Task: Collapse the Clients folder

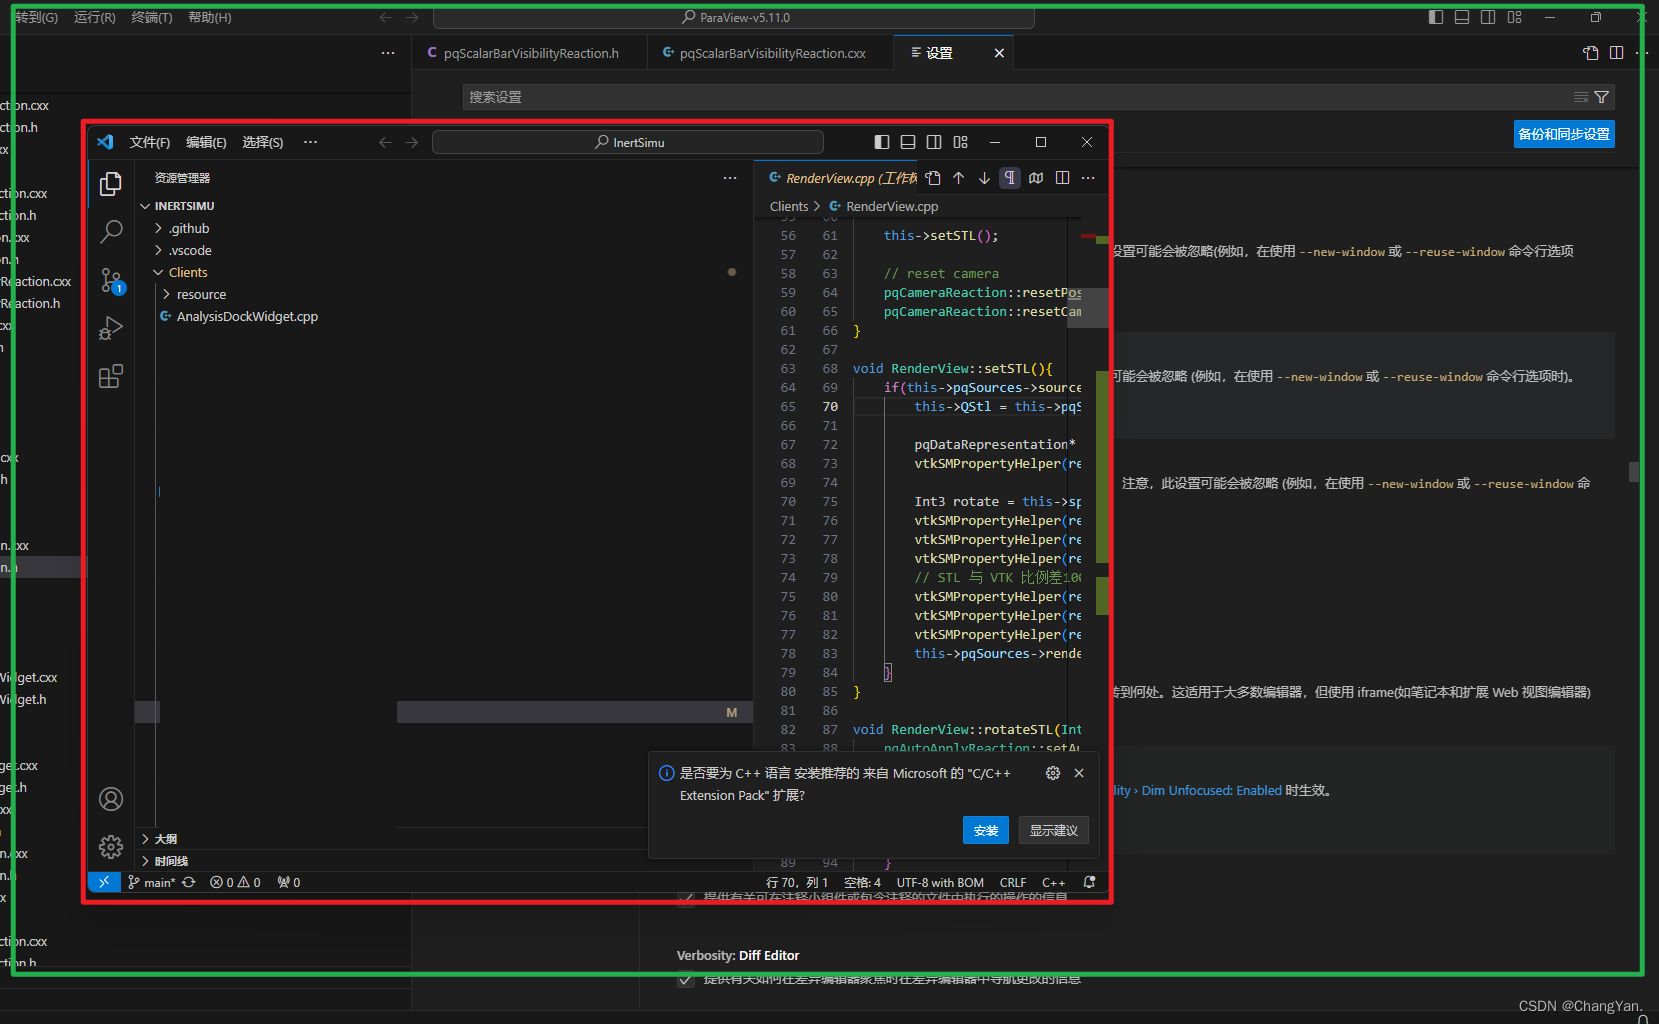Action: [x=181, y=272]
